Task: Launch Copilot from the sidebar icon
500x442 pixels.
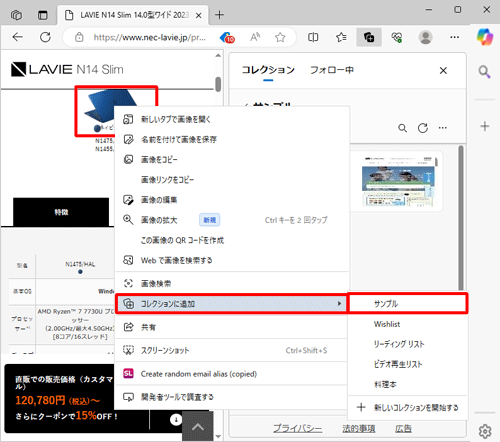Action: [x=485, y=37]
